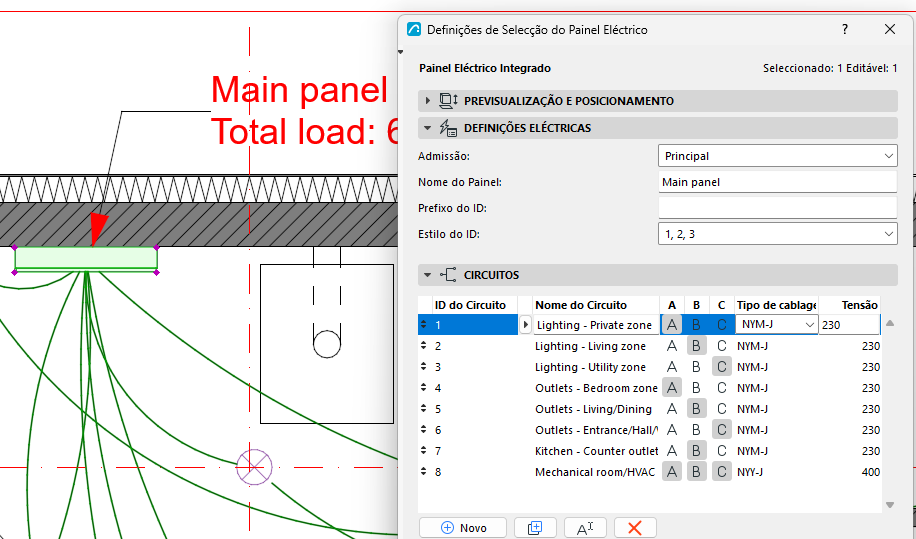The height and width of the screenshot is (539, 916).
Task: Click reorder handle of circuit 8
Action: [x=424, y=472]
